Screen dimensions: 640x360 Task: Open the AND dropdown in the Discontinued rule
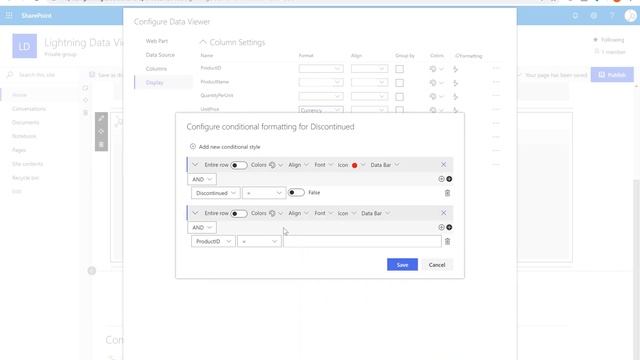[x=202, y=179]
